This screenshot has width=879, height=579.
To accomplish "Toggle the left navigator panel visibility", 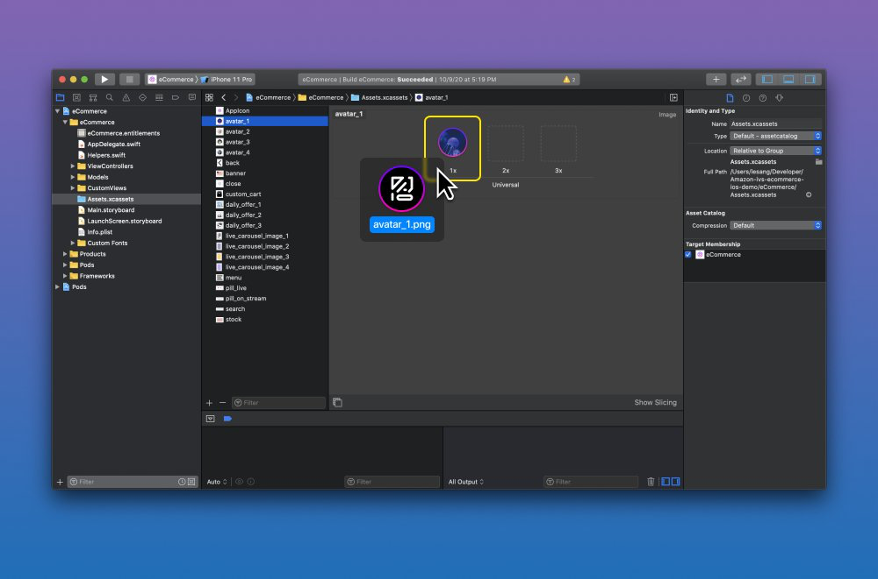I will pos(767,79).
